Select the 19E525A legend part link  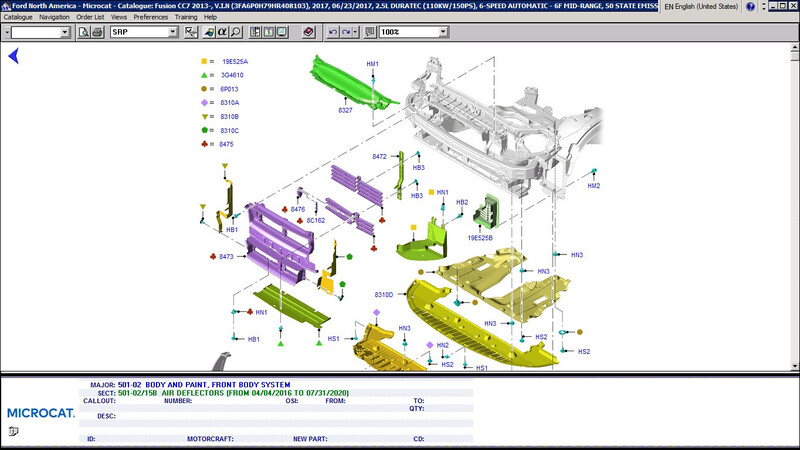(x=235, y=61)
